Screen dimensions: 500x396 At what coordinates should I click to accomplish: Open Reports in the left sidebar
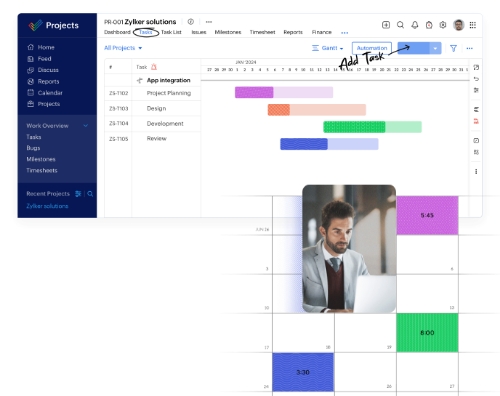(x=43, y=81)
